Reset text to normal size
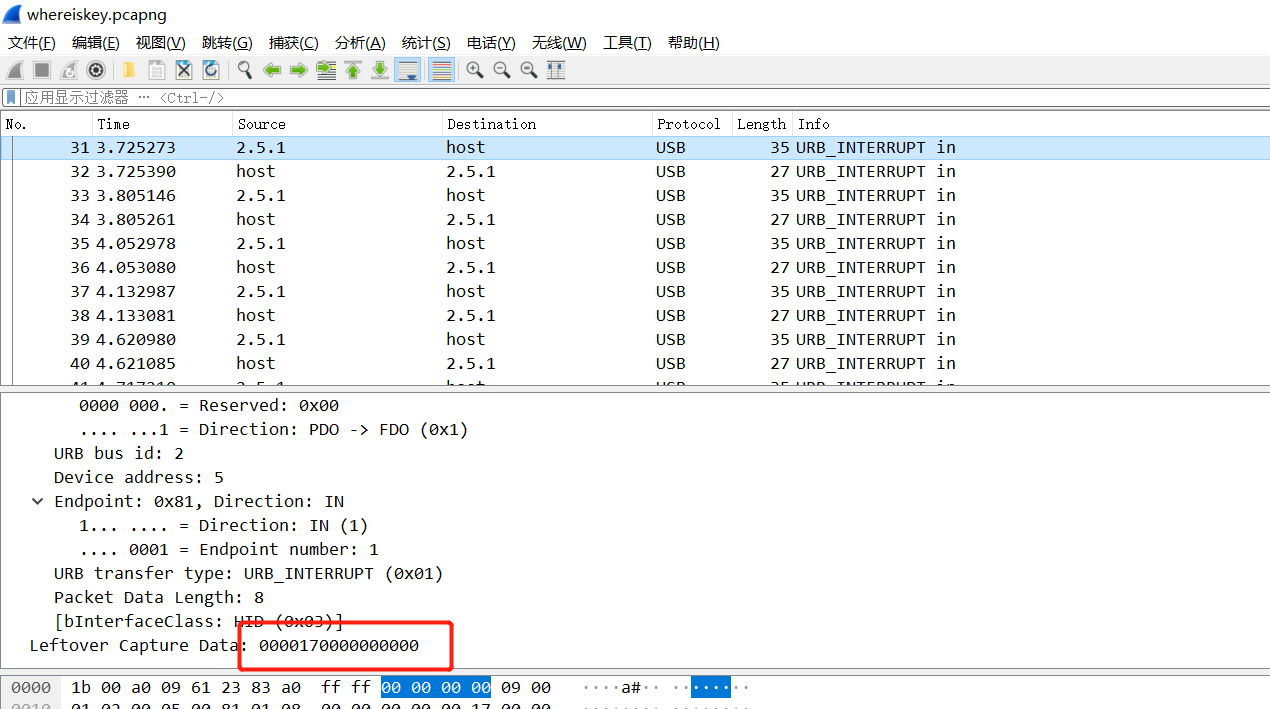This screenshot has width=1270, height=709. pos(529,70)
